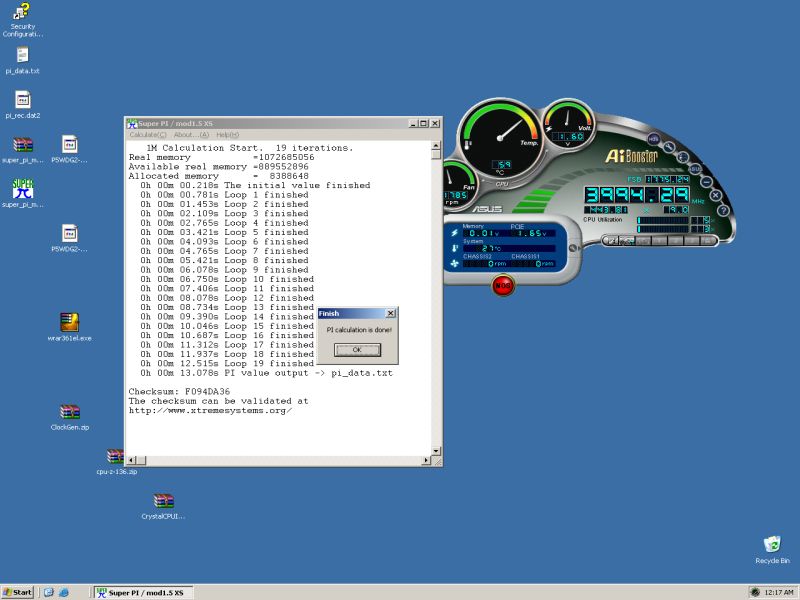Image resolution: width=800 pixels, height=600 pixels.
Task: Click the CPU temperature gauge dial
Action: coord(500,138)
